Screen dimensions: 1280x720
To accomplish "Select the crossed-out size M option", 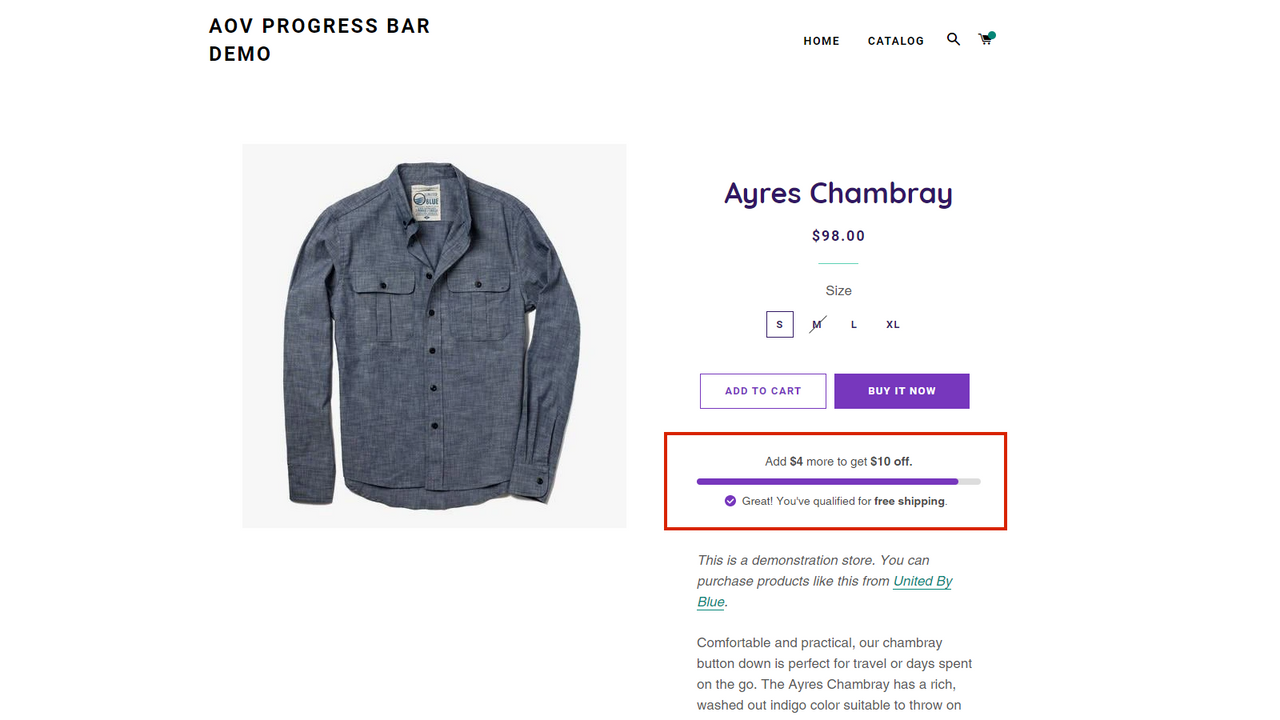I will 817,324.
